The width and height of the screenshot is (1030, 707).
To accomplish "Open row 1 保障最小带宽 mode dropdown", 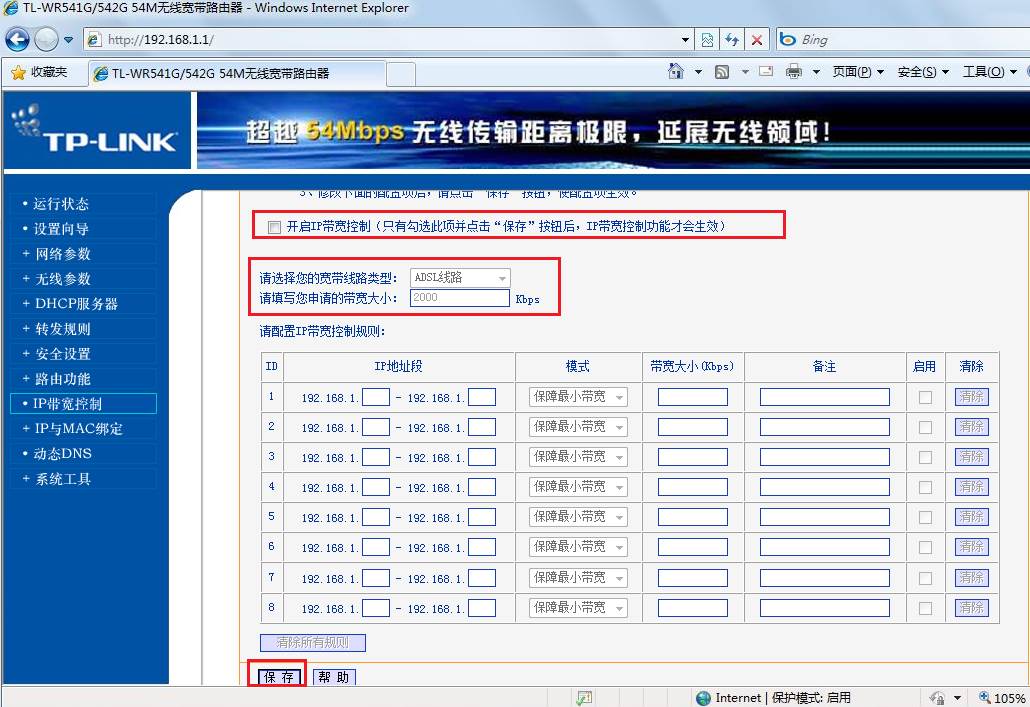I will coord(578,397).
